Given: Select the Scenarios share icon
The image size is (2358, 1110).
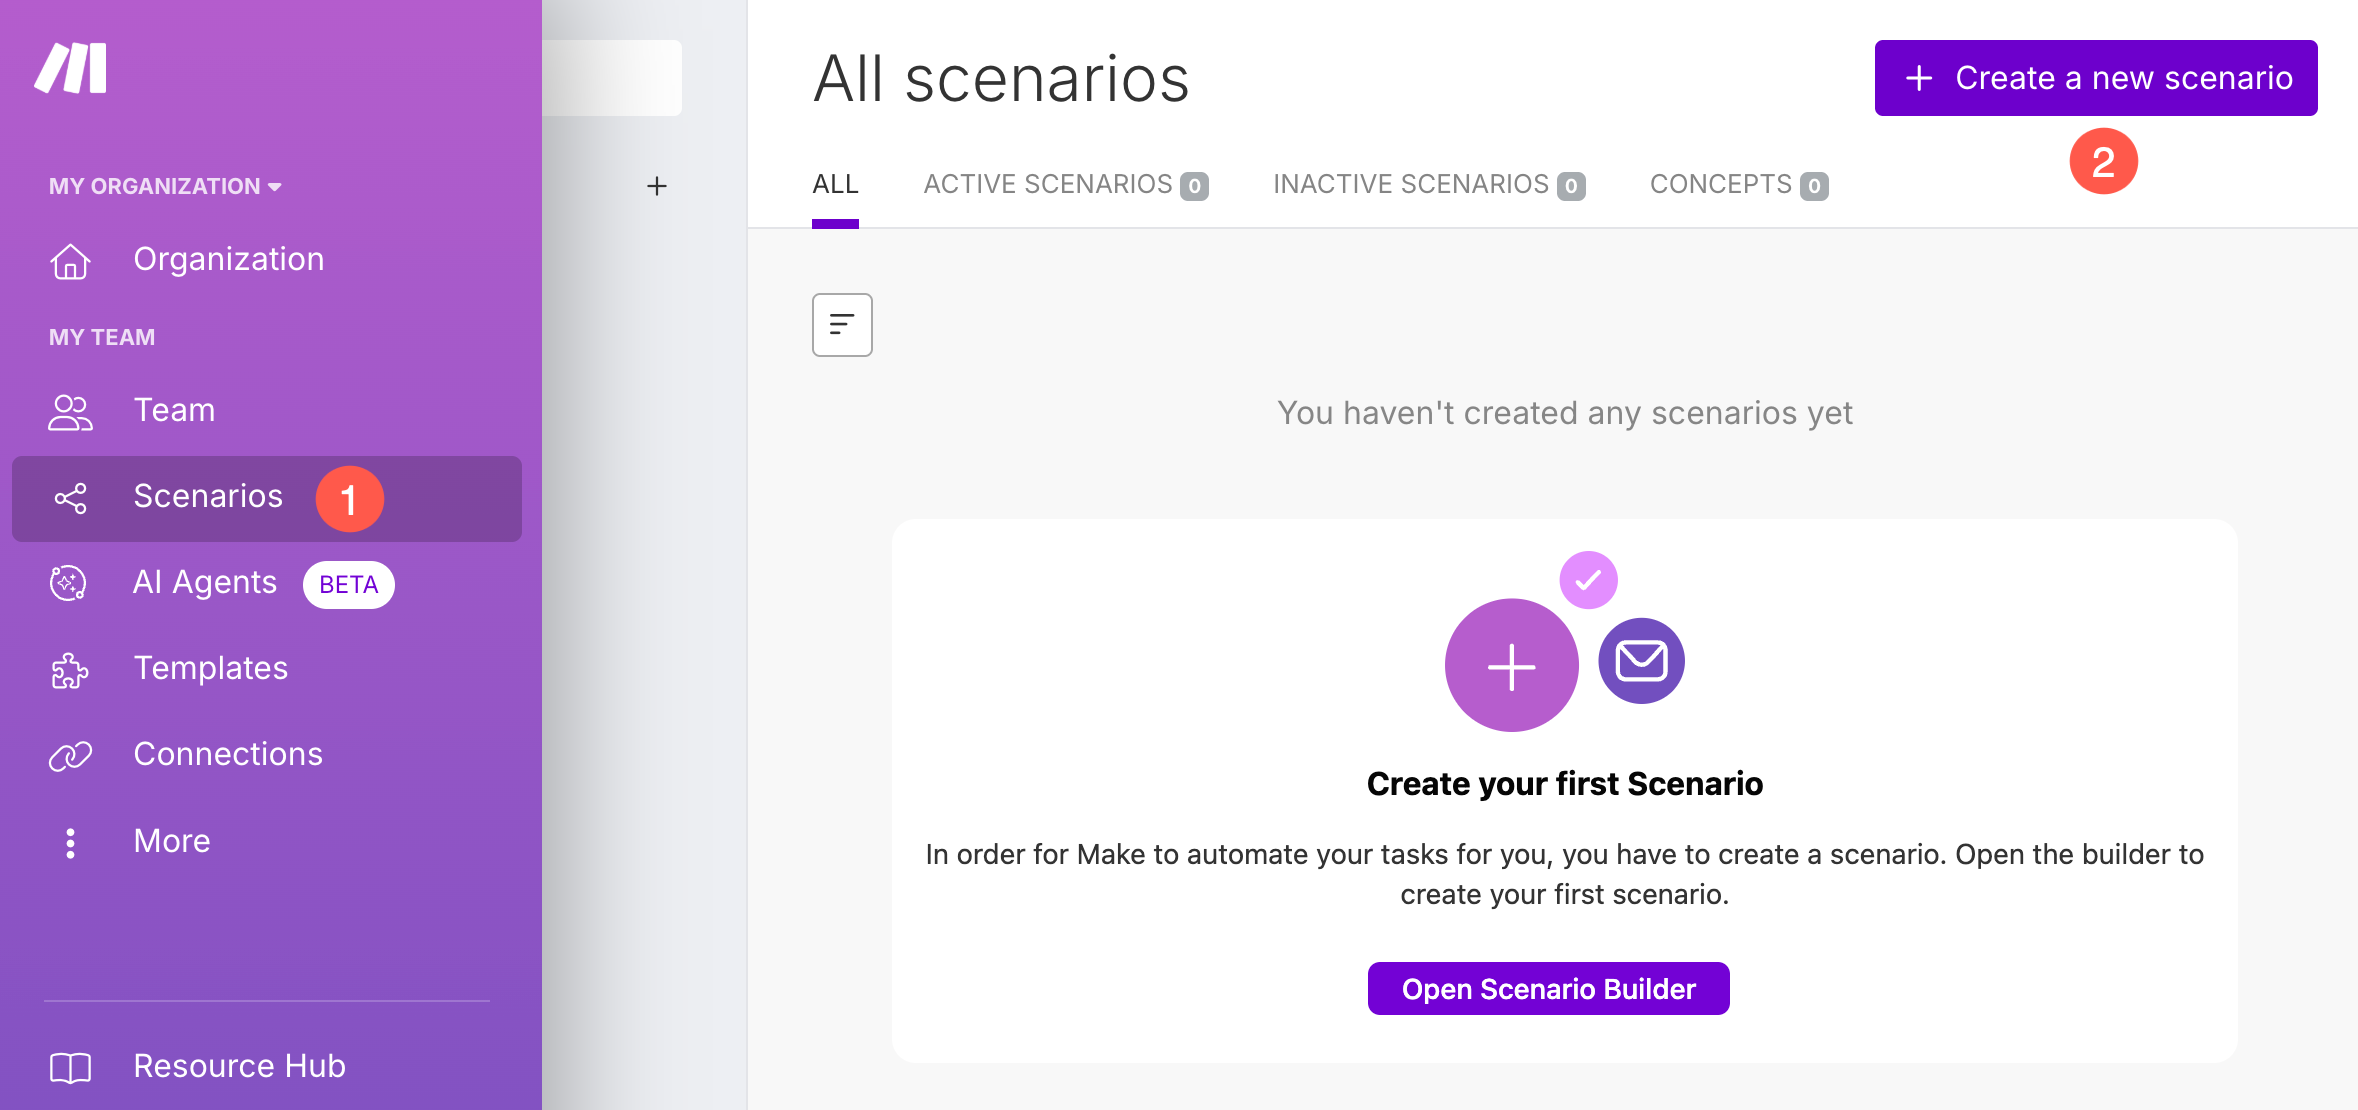Looking at the screenshot, I should [x=70, y=498].
